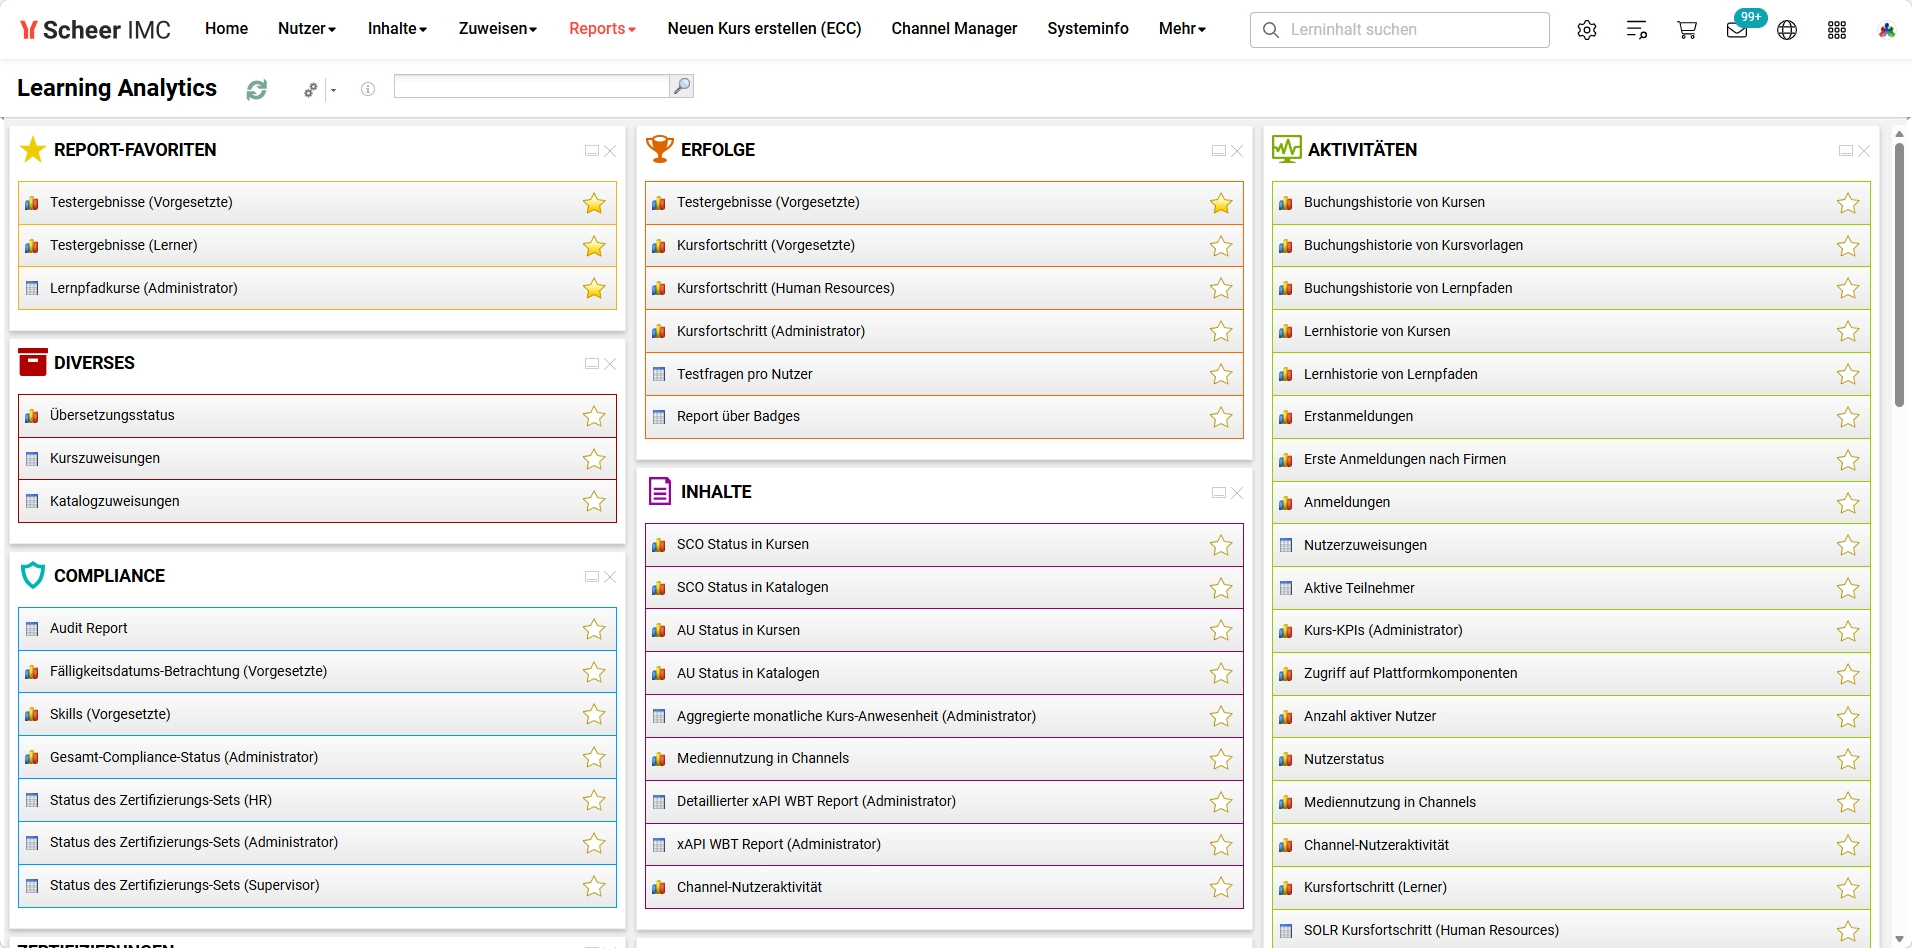
Task: Click the vertical scrollbar on the right
Action: pos(1899,275)
